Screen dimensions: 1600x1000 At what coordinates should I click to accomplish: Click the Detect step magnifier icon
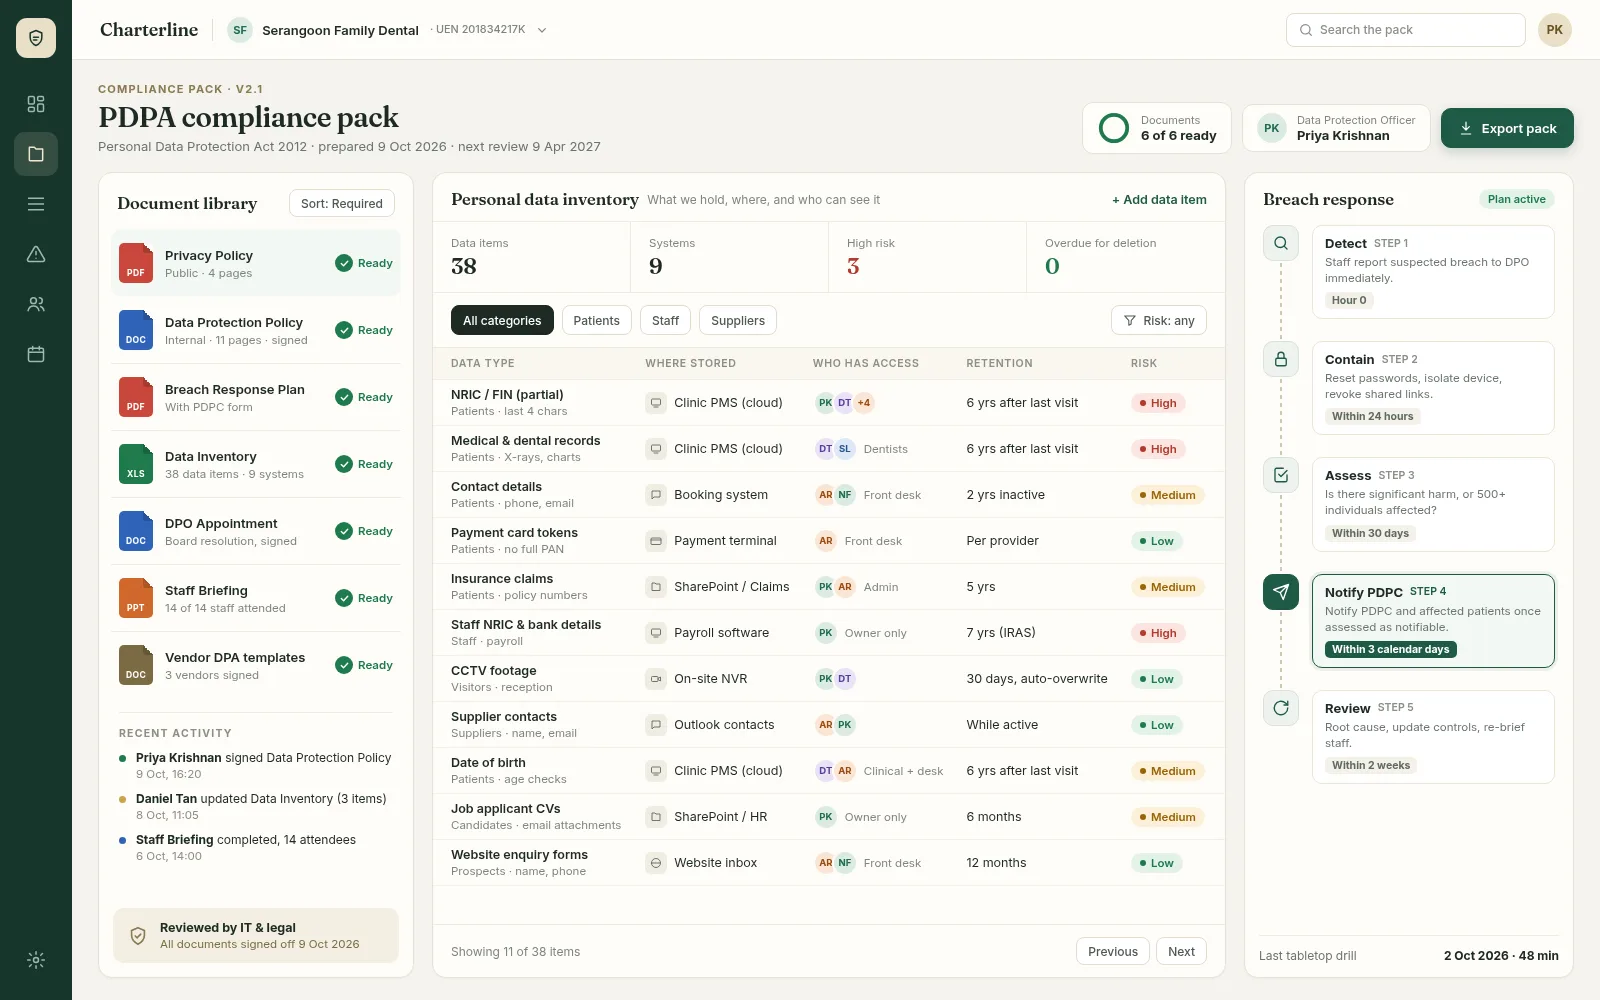click(x=1281, y=243)
